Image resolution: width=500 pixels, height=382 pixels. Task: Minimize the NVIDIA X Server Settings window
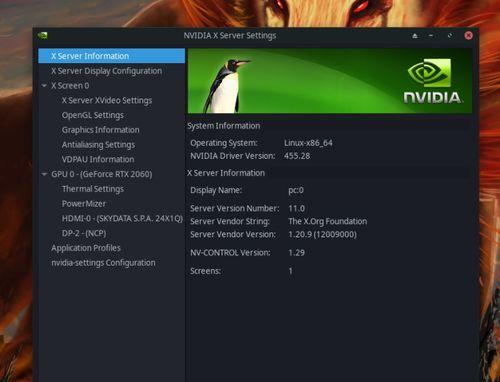(x=431, y=36)
